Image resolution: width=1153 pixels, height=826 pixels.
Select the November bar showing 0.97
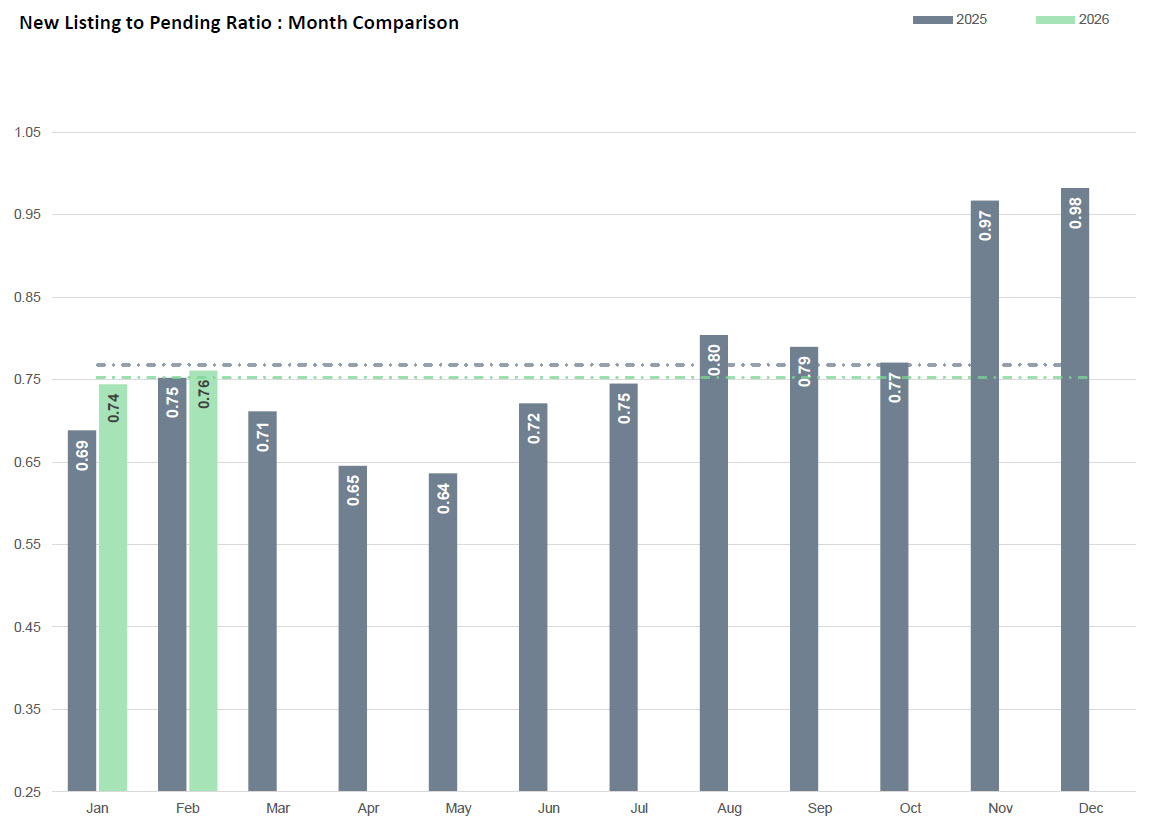pos(985,500)
